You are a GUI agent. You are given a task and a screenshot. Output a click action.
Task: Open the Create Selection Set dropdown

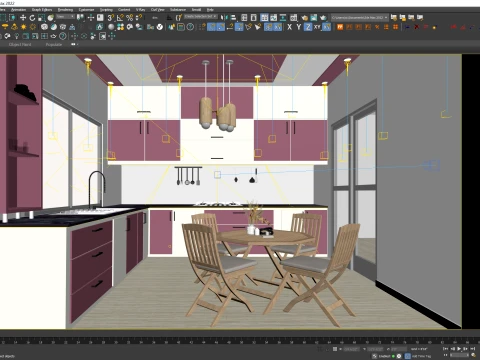point(201,17)
